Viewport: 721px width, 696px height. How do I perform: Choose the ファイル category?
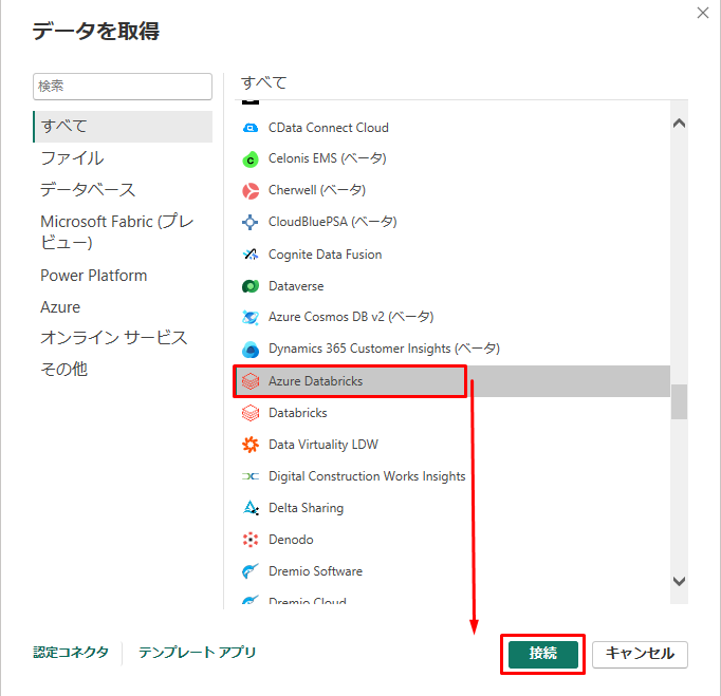click(72, 159)
